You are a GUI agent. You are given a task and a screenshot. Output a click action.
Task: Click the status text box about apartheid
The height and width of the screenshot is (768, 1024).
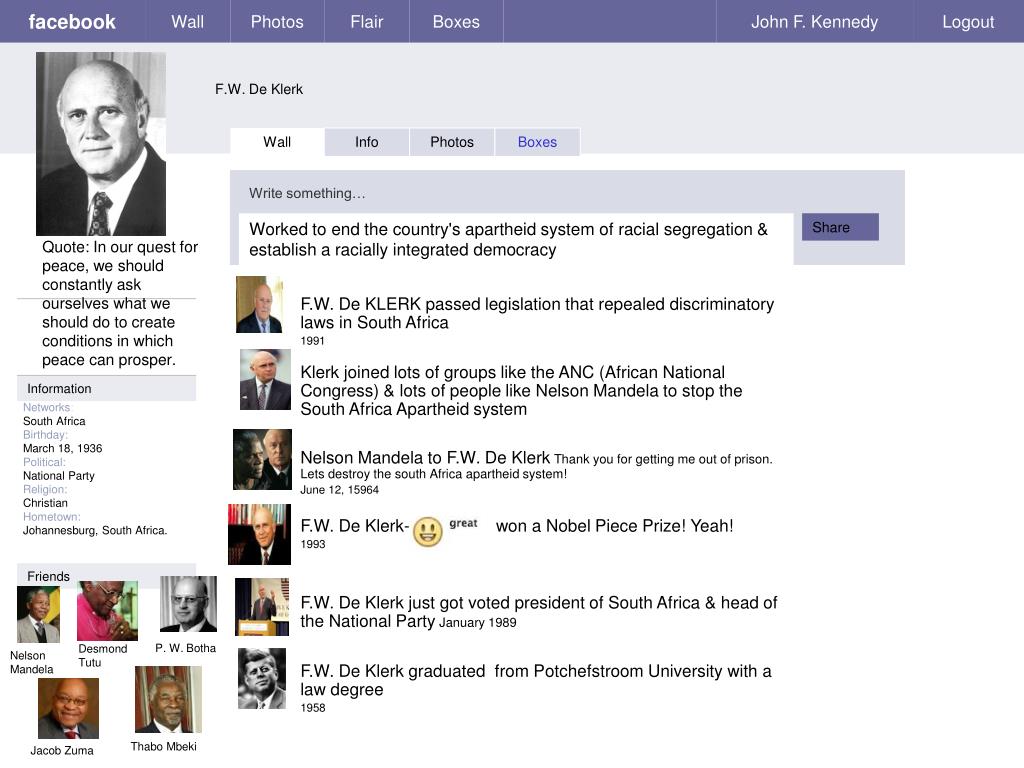click(516, 239)
